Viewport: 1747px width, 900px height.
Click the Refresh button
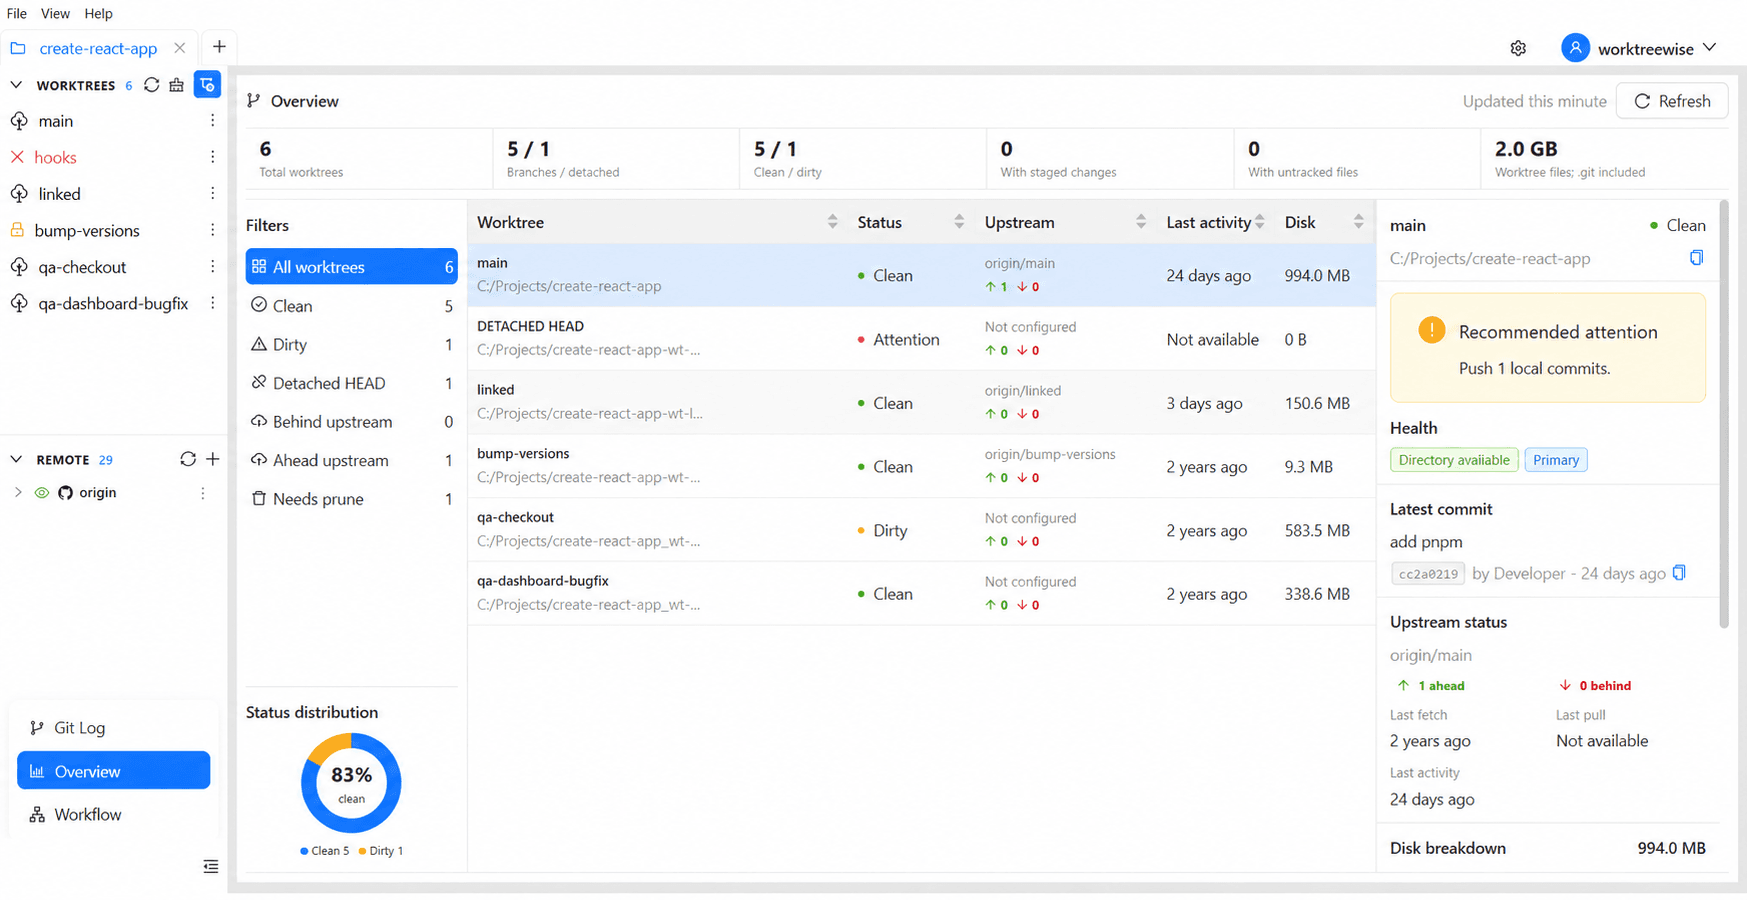pos(1672,101)
